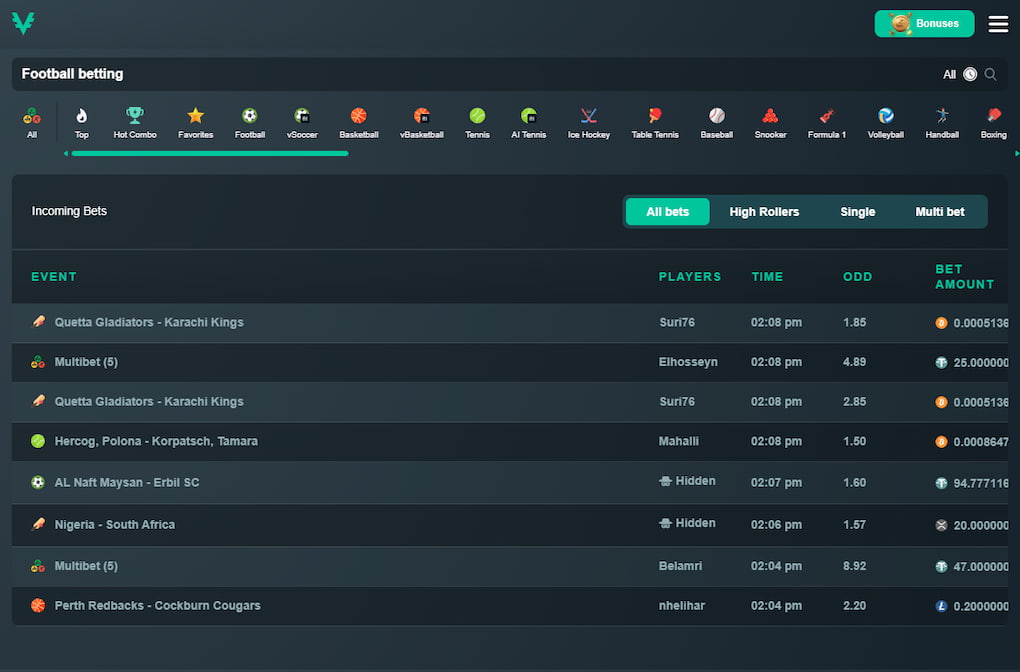
Task: Click the left arrow of sports scroller
Action: 66,154
